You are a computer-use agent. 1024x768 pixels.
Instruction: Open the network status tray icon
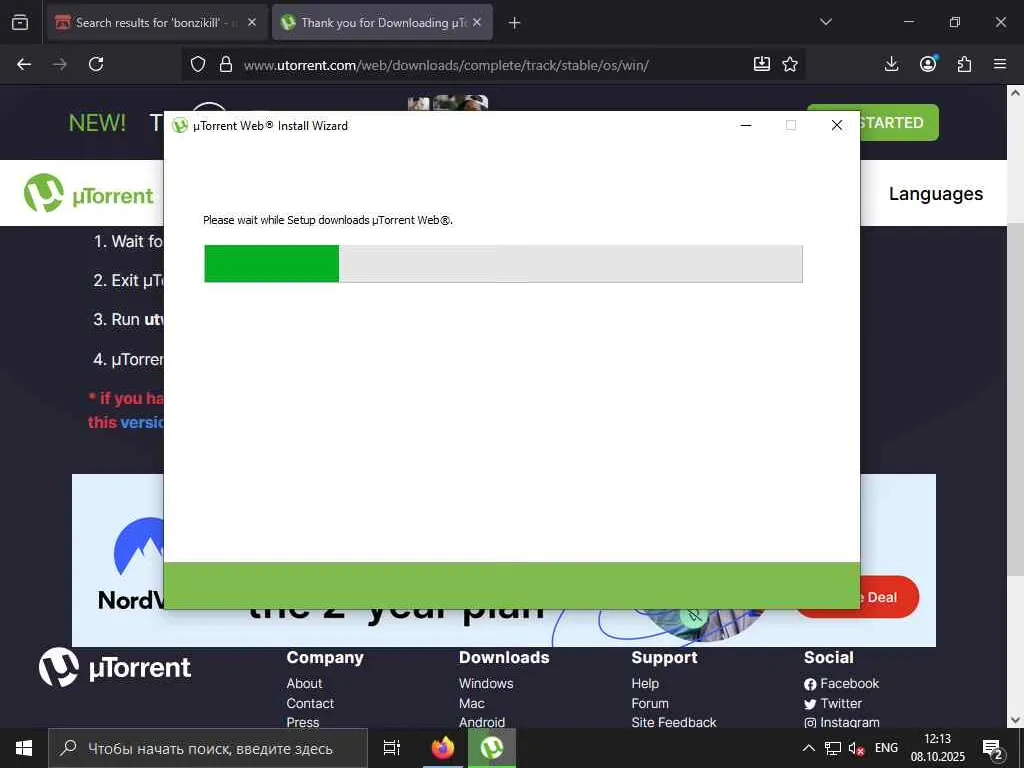point(833,748)
